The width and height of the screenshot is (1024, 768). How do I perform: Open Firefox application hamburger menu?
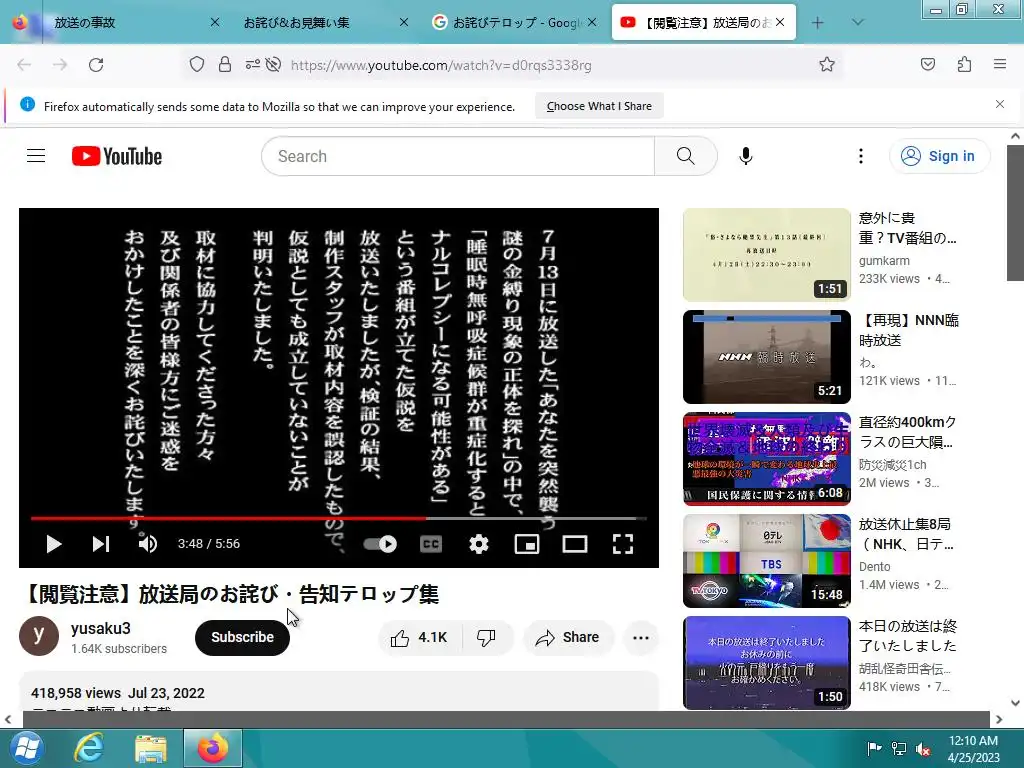click(x=1000, y=65)
